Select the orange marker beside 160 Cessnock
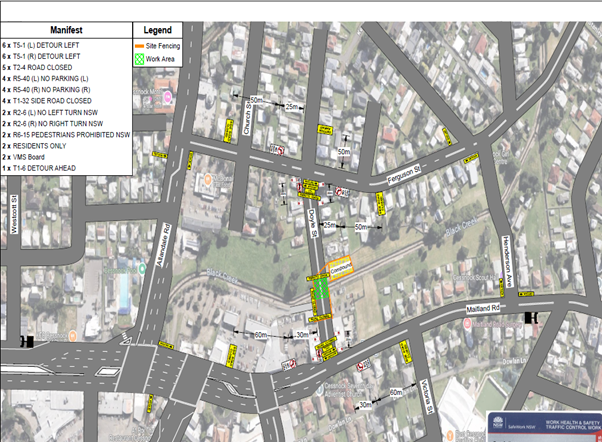 click(73, 337)
